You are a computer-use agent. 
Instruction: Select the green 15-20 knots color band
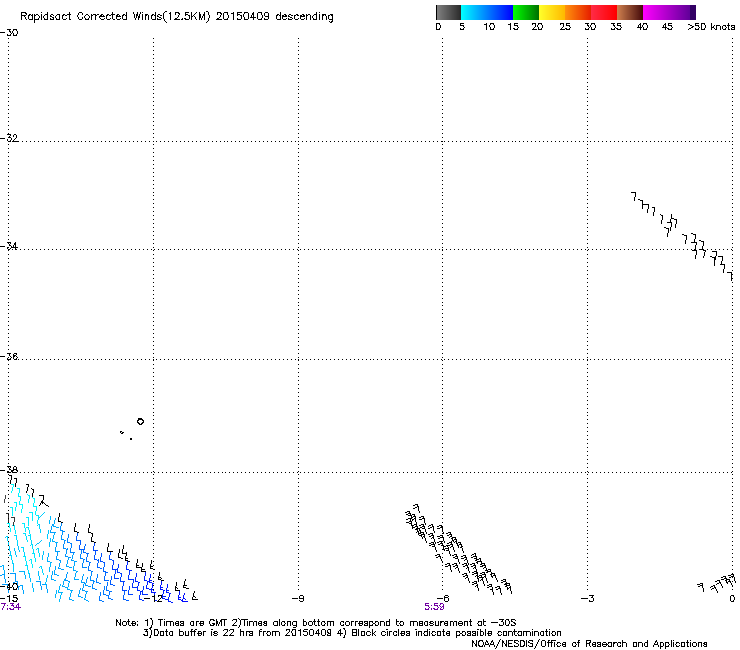[x=526, y=12]
